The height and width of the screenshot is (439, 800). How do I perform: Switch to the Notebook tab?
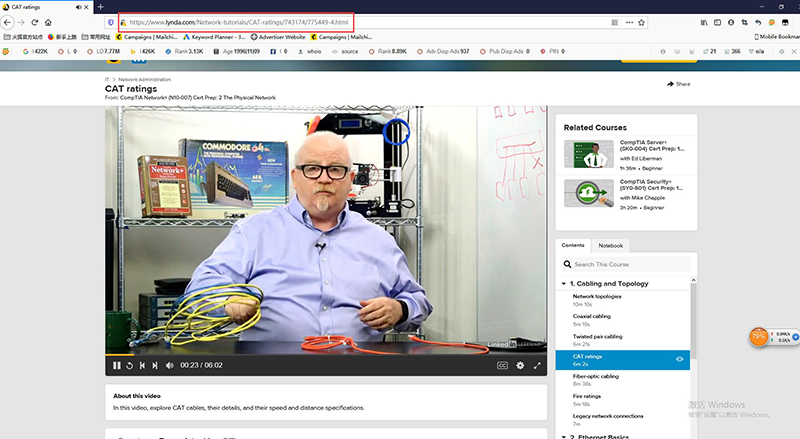tap(610, 246)
